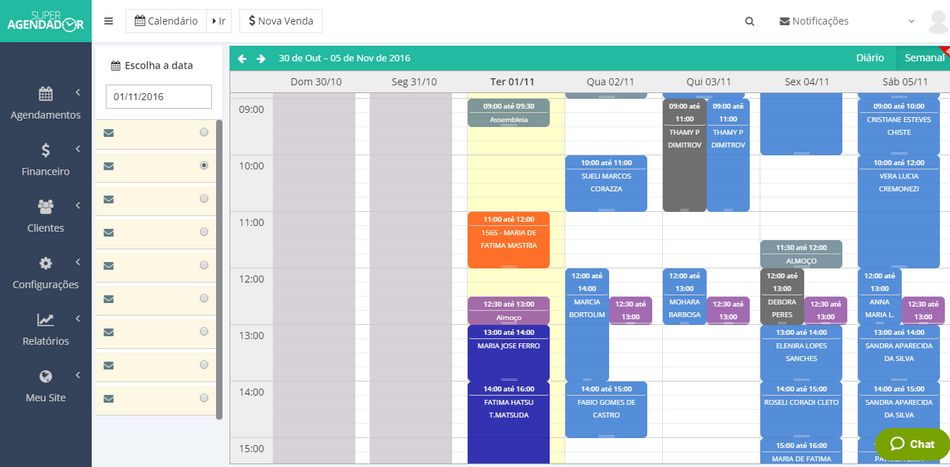Viewport: 950px width, 467px height.
Task: Click the Financeiro dollar icon
Action: 45,150
